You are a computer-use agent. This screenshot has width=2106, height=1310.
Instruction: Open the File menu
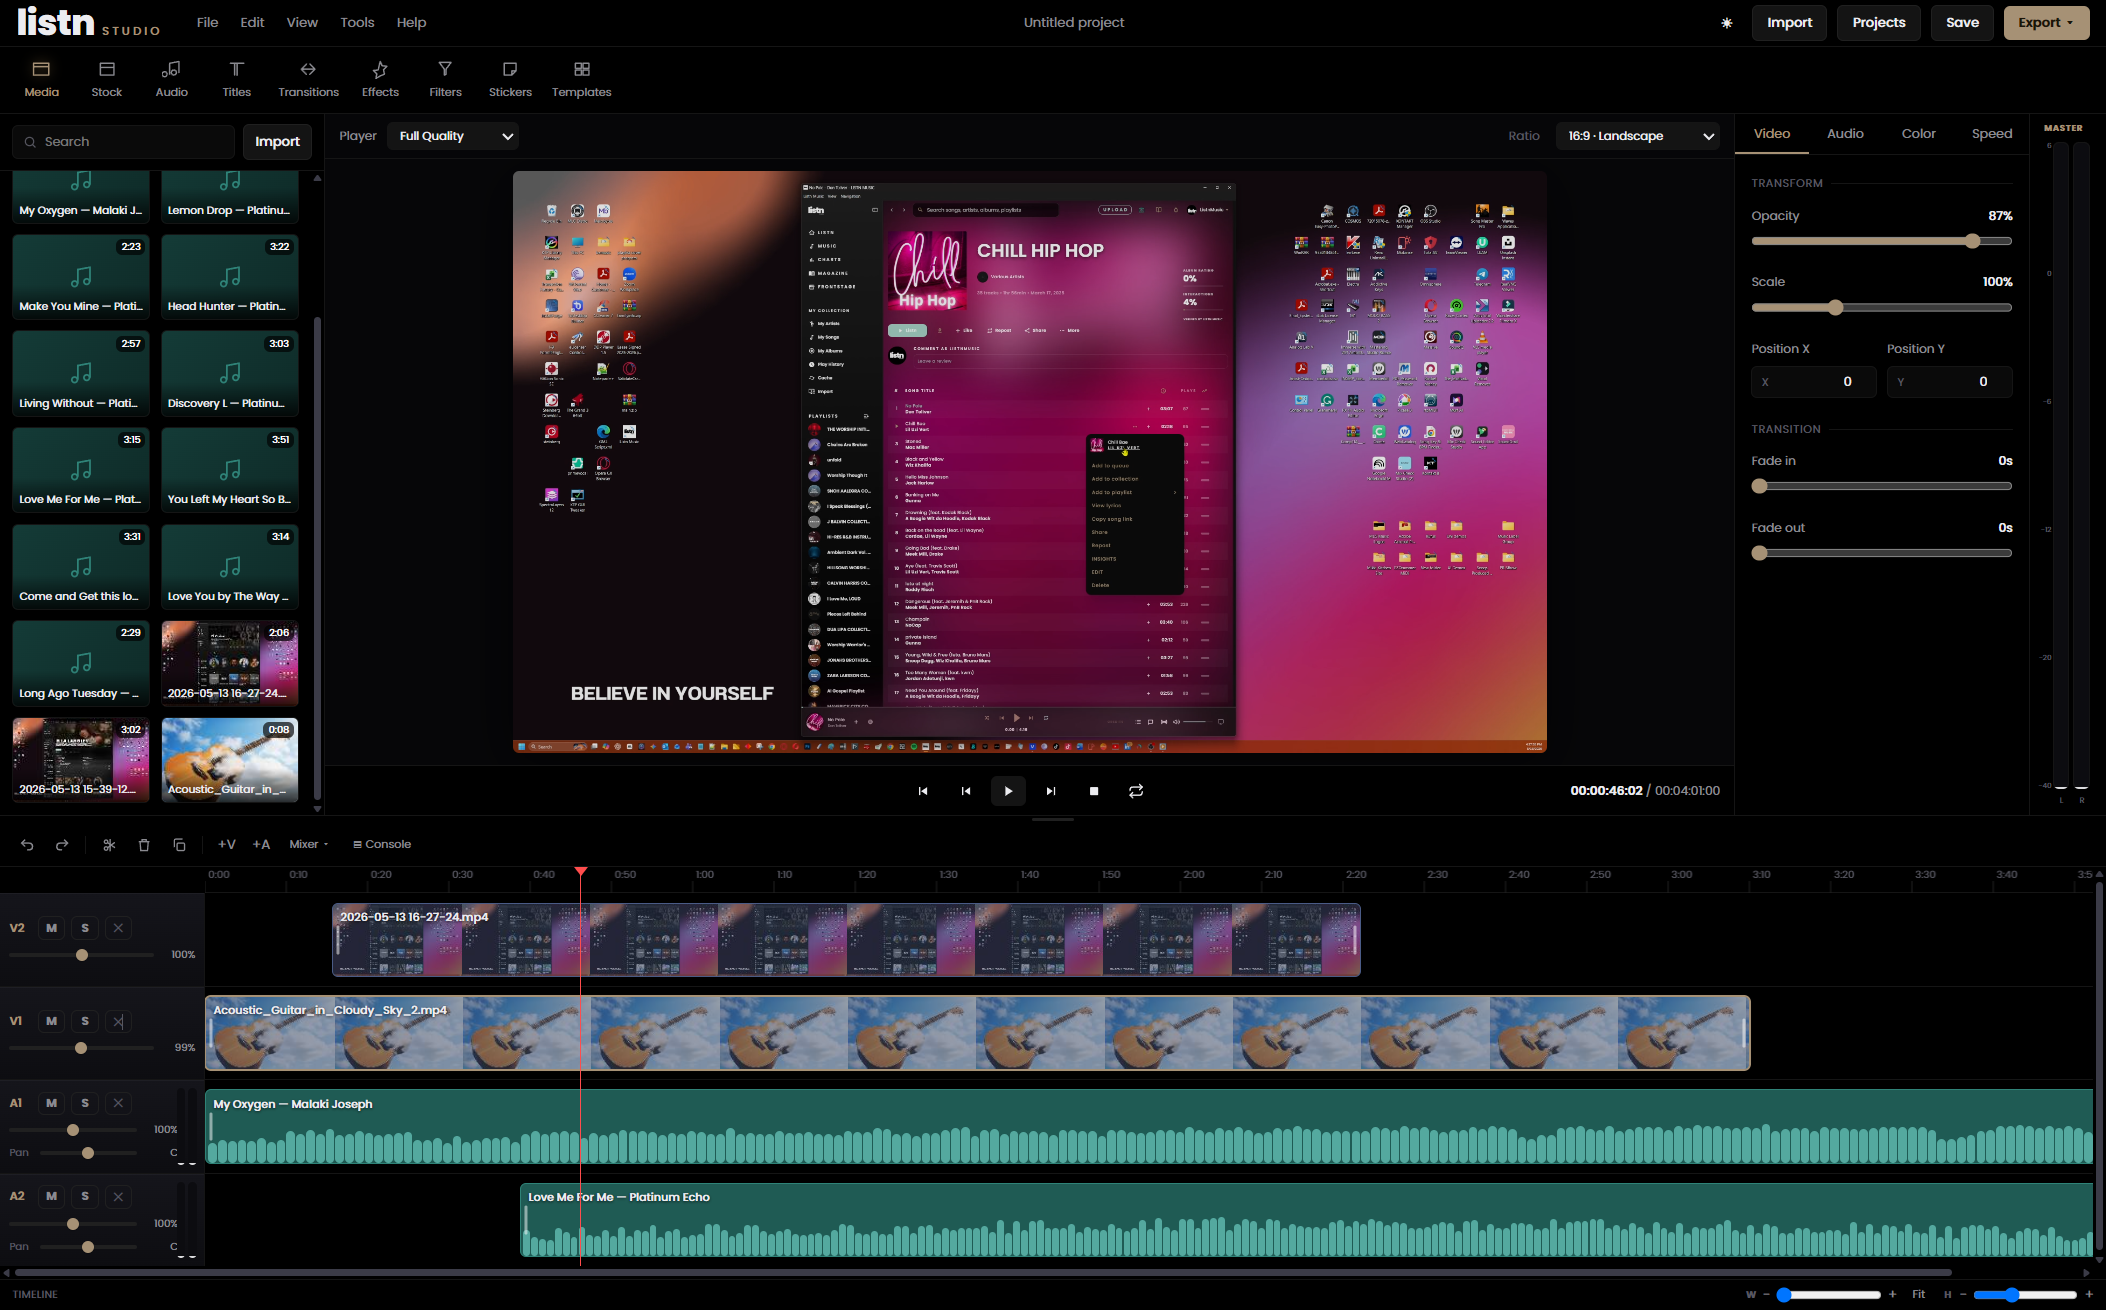coord(207,23)
